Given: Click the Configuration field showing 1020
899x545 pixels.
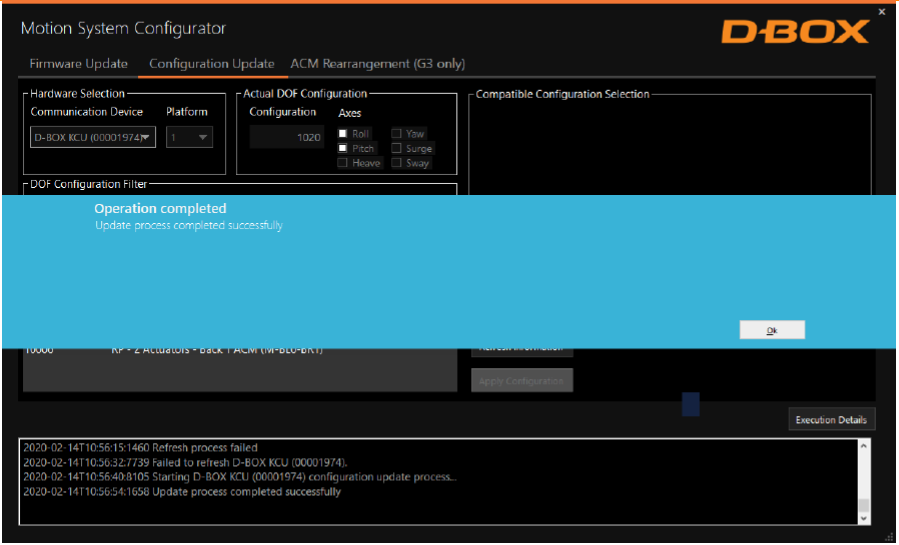Looking at the screenshot, I should pos(286,137).
